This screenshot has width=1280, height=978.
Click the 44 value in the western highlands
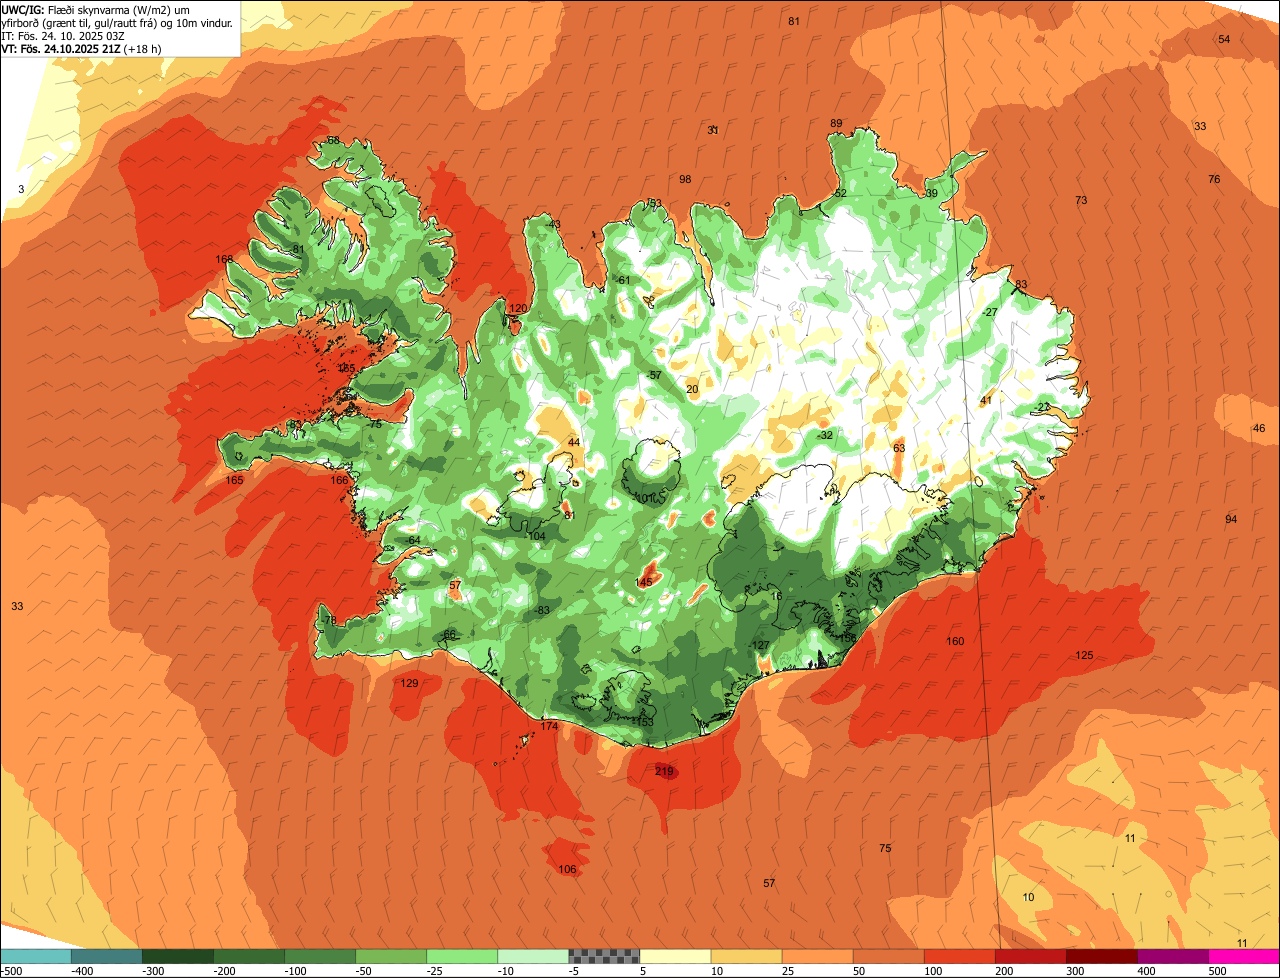[574, 442]
